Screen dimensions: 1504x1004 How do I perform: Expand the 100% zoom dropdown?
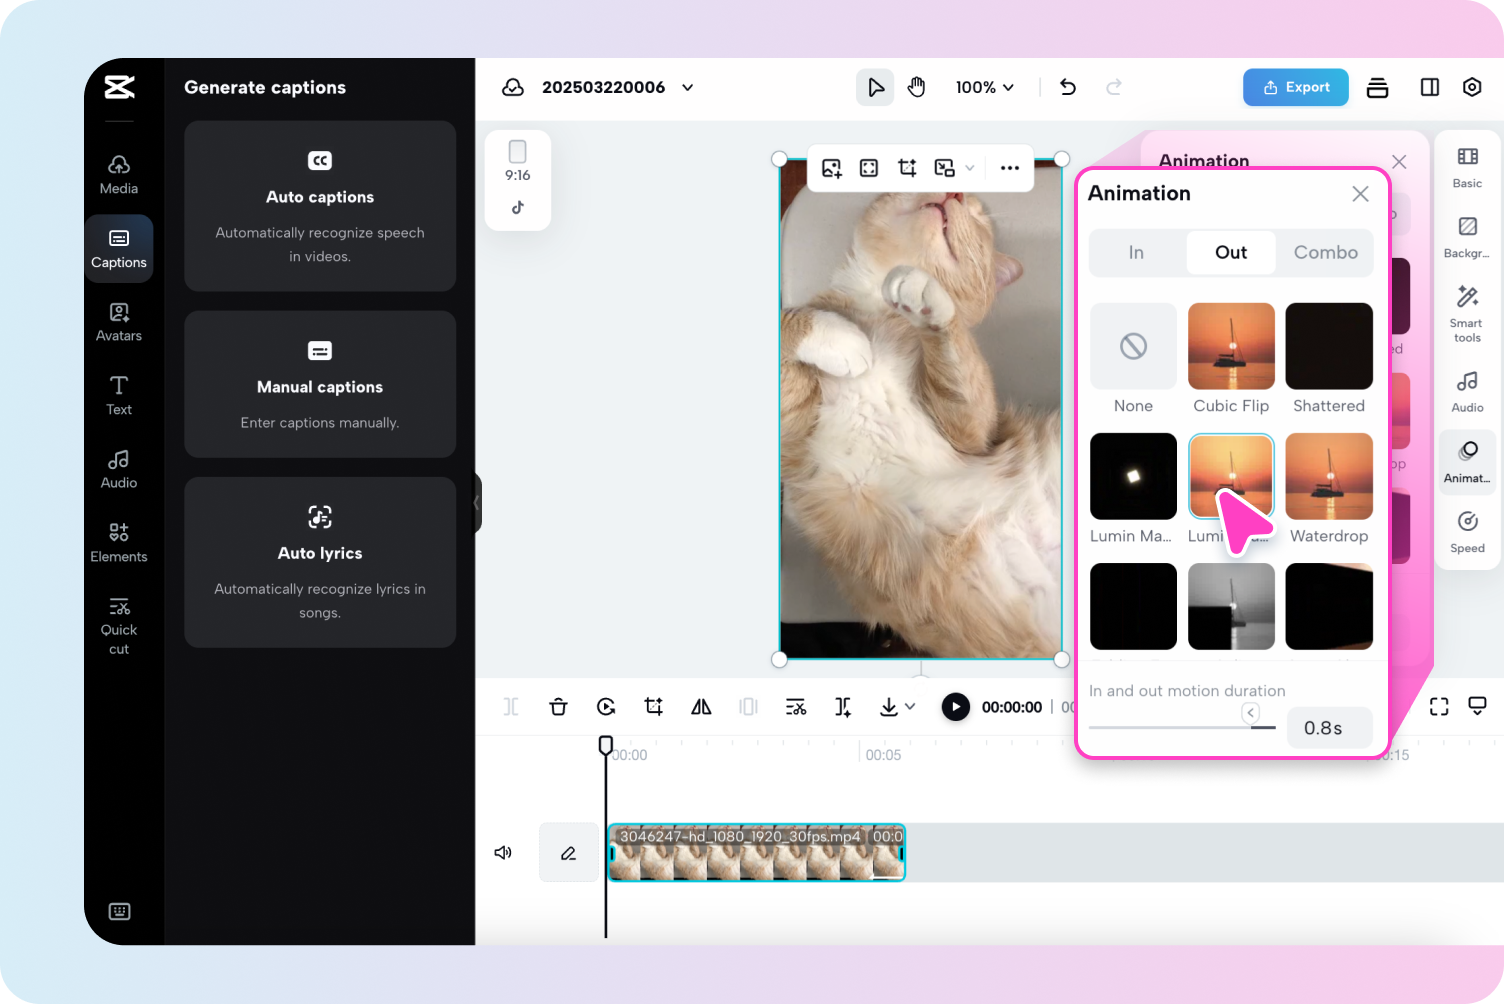point(984,87)
